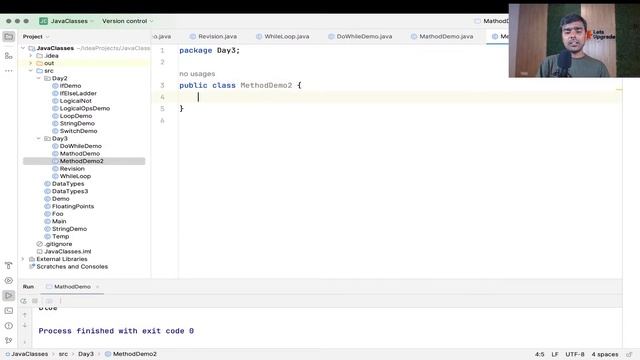
Task: Open the Run tool window icon
Action: 9,296
